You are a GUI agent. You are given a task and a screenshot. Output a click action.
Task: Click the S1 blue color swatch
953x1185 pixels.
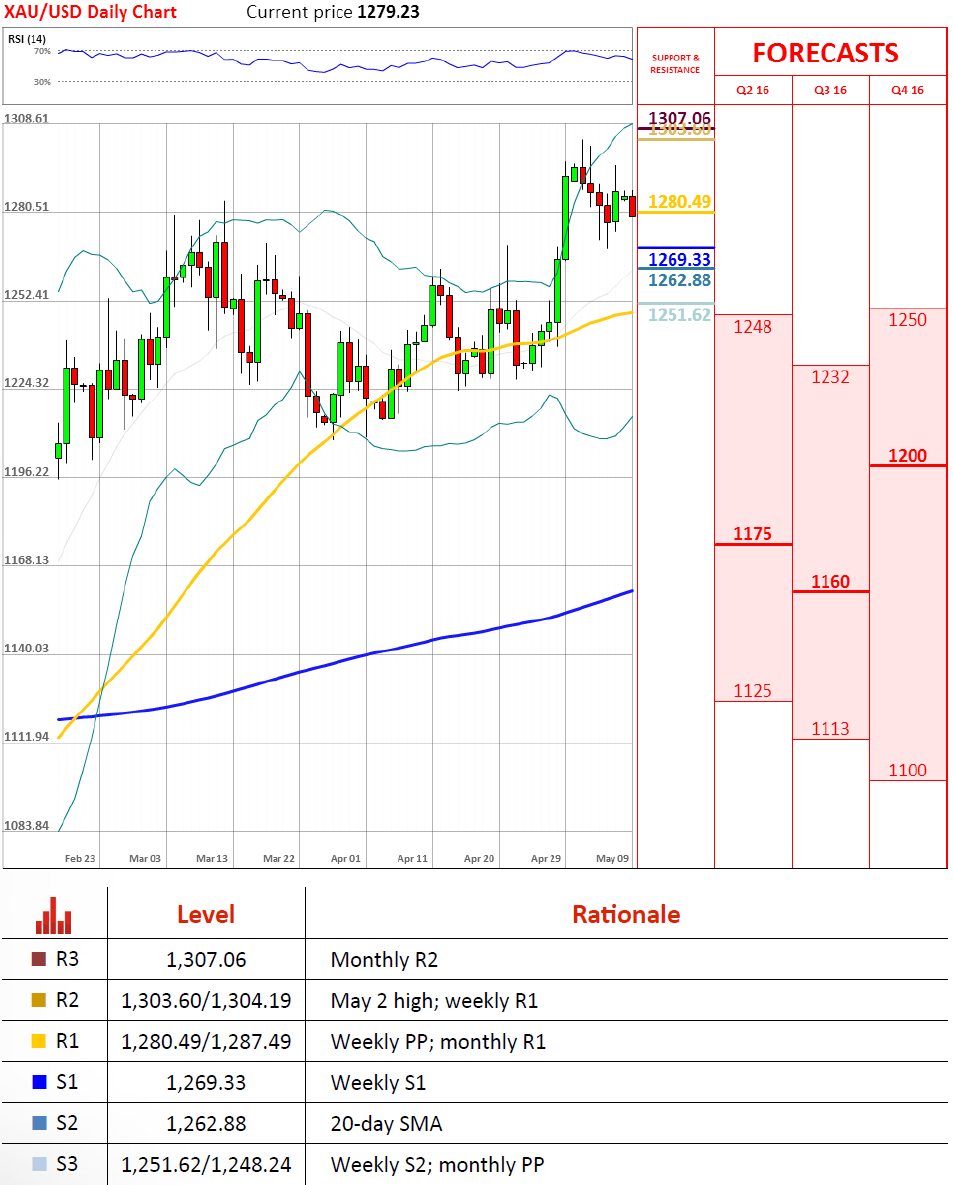point(39,1081)
